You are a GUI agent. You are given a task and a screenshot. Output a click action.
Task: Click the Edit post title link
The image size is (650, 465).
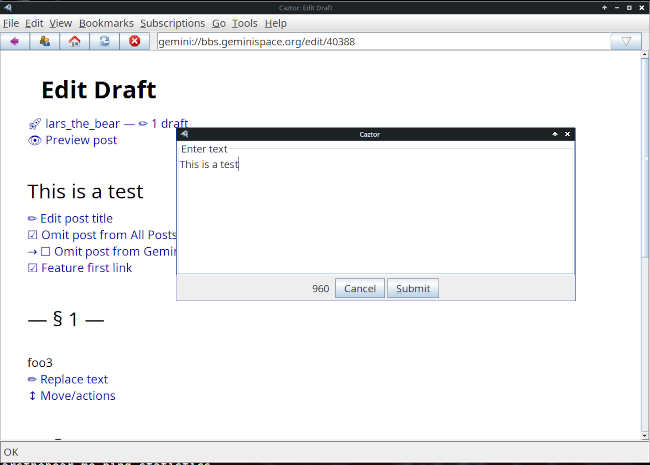click(76, 218)
